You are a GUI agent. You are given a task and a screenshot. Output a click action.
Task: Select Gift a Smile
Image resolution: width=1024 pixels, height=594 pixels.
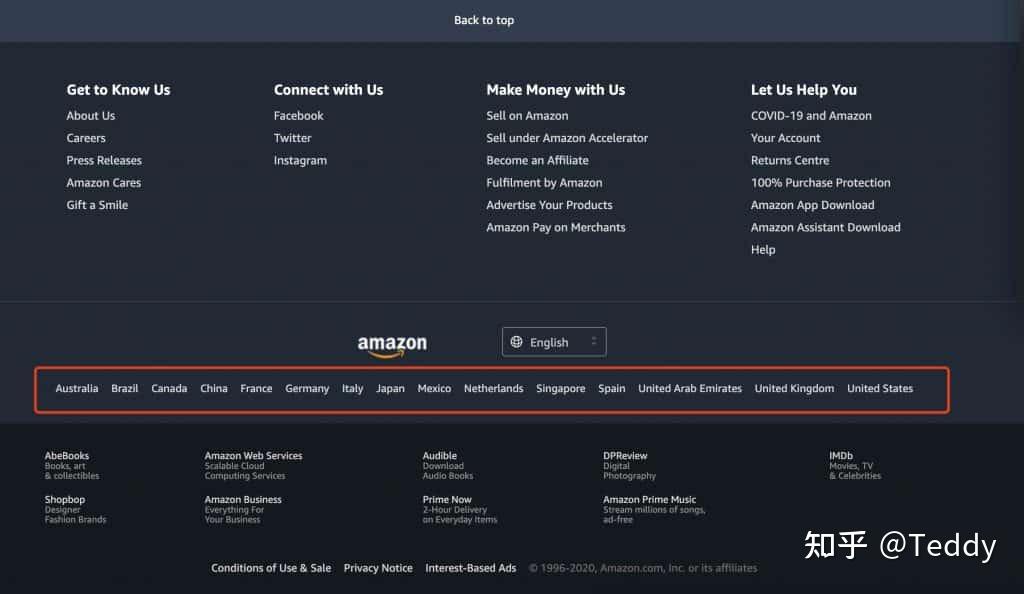(97, 205)
